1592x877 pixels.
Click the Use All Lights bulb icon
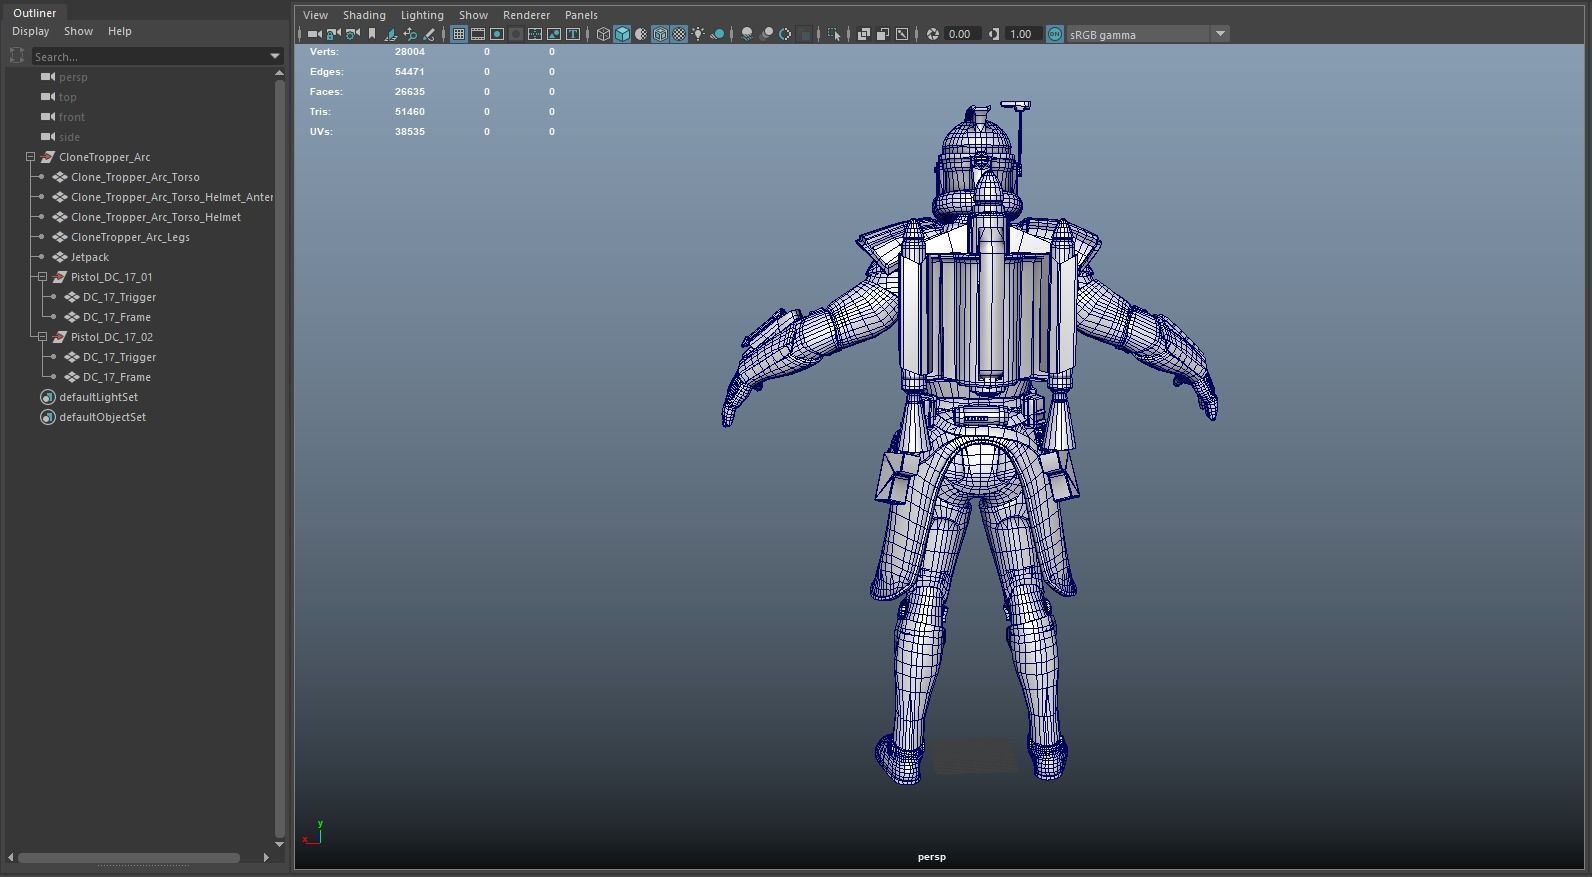coord(698,34)
